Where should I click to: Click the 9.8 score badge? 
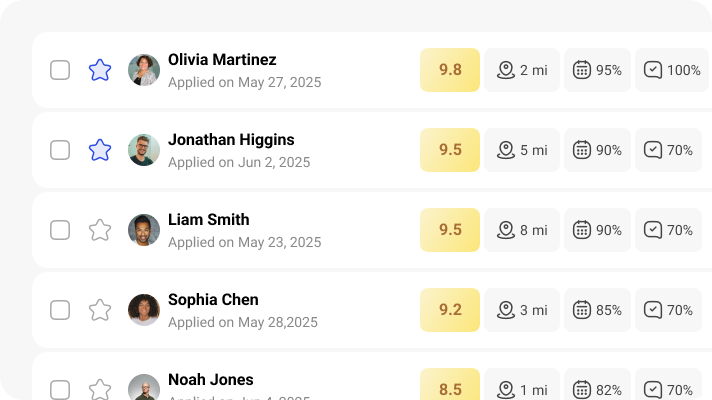(x=450, y=70)
